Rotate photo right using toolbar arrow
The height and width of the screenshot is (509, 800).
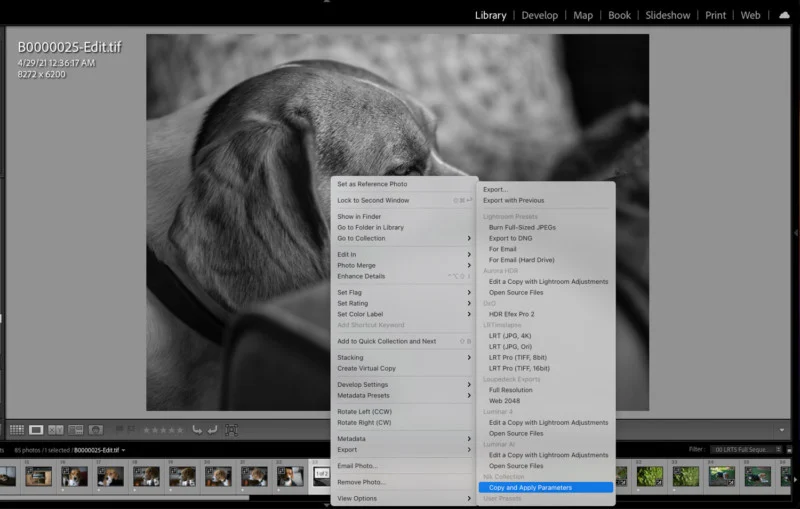coord(212,430)
